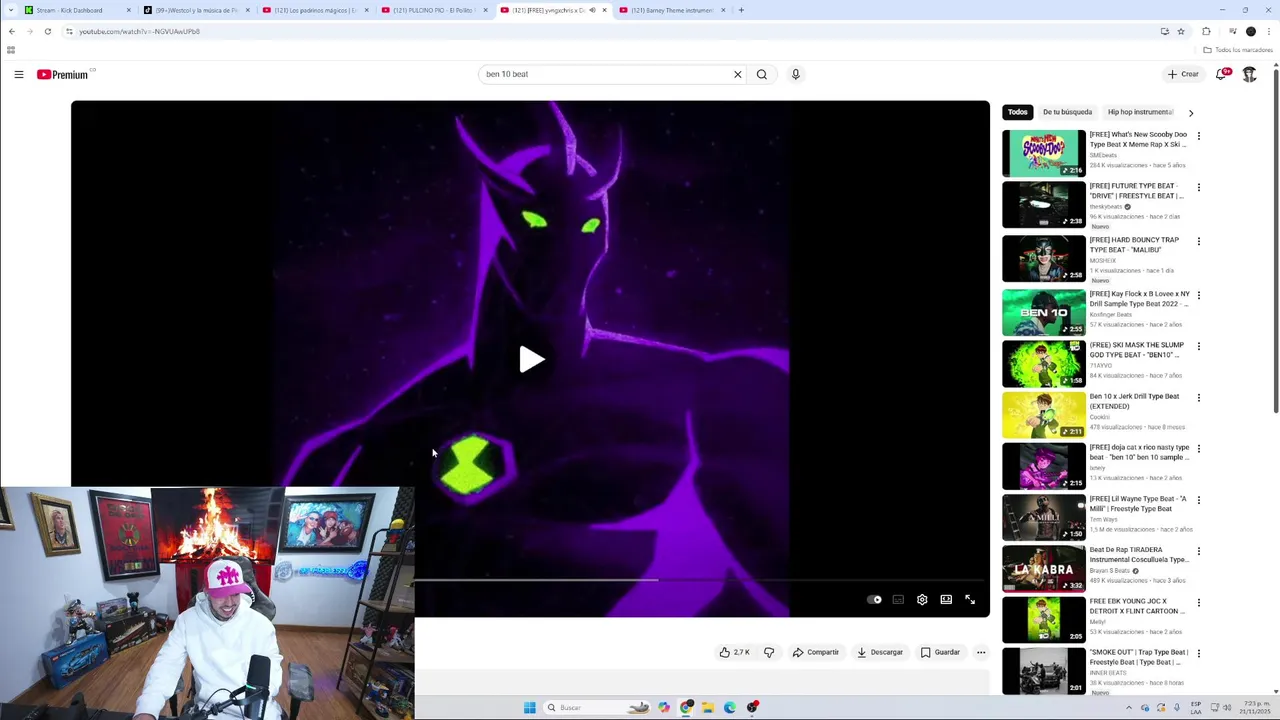This screenshot has height=720, width=1280.
Task: Open the browser tab search dropdown
Action: point(11,10)
